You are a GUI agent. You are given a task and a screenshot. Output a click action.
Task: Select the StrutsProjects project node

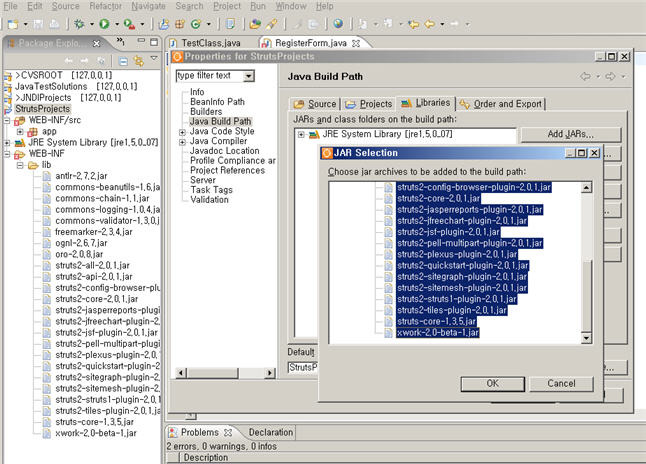tap(42, 109)
